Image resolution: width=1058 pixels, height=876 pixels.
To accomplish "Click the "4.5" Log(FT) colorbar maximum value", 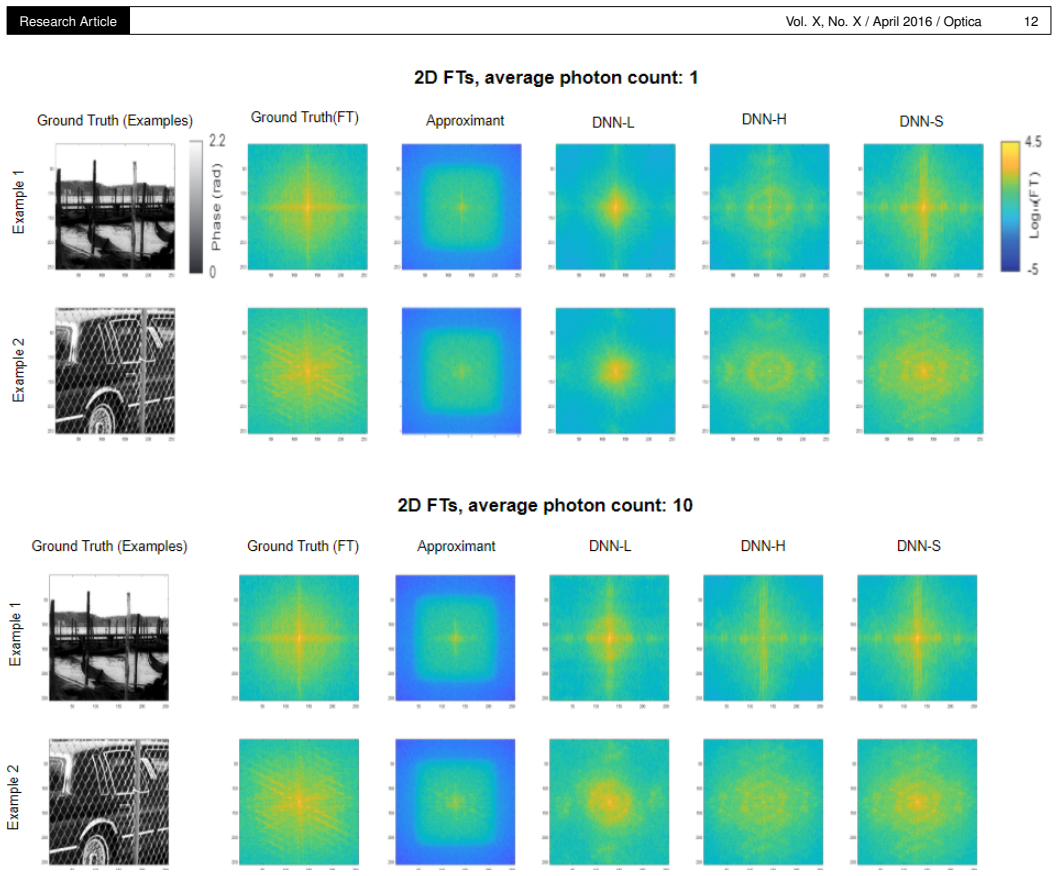I will (1032, 142).
